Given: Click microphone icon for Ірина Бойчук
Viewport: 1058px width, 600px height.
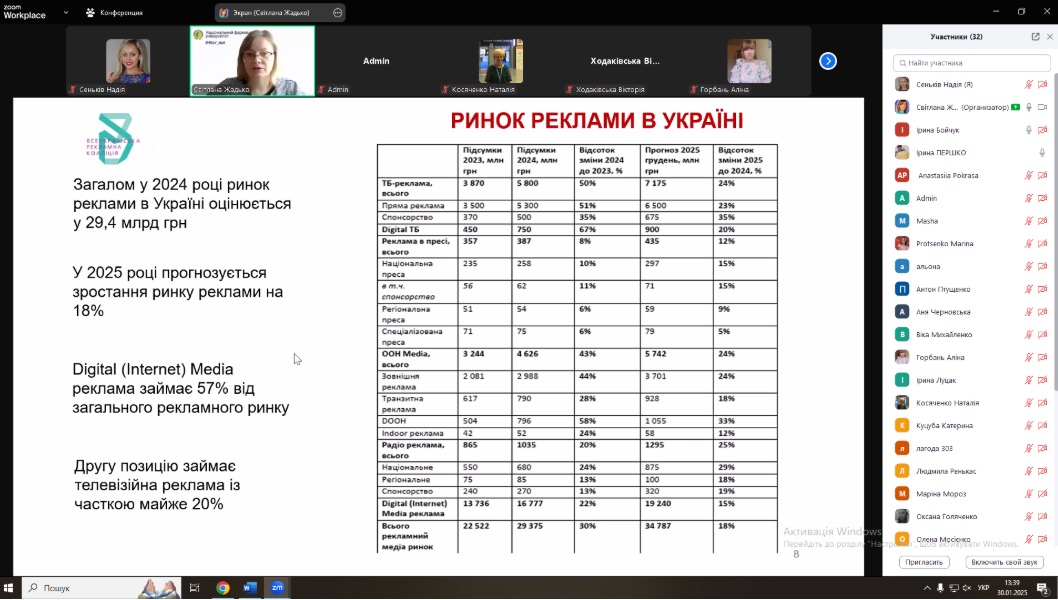Looking at the screenshot, I should click(x=1028, y=130).
